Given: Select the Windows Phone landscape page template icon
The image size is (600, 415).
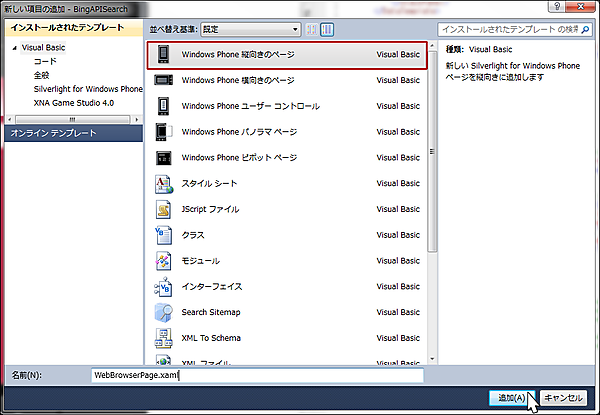Looking at the screenshot, I should click(163, 80).
